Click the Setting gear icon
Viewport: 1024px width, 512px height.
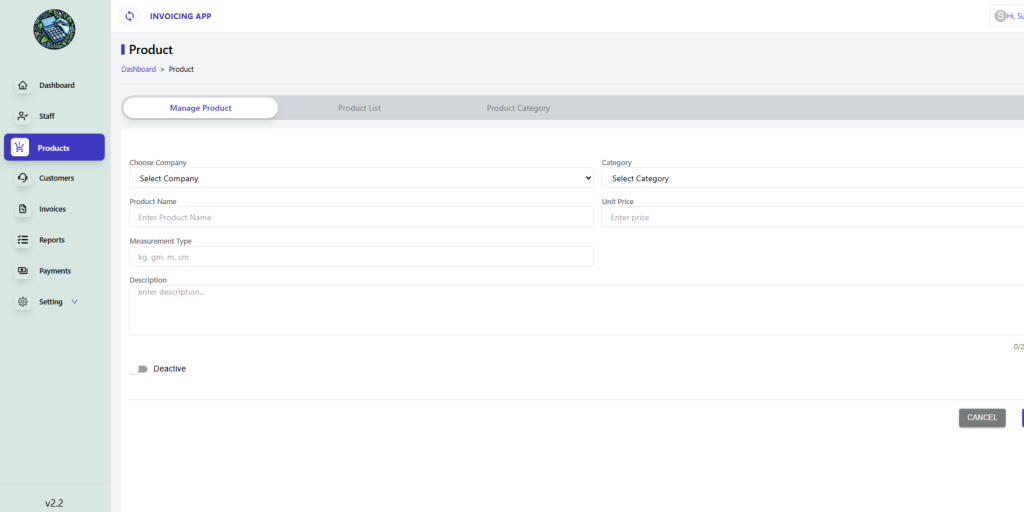click(x=23, y=302)
